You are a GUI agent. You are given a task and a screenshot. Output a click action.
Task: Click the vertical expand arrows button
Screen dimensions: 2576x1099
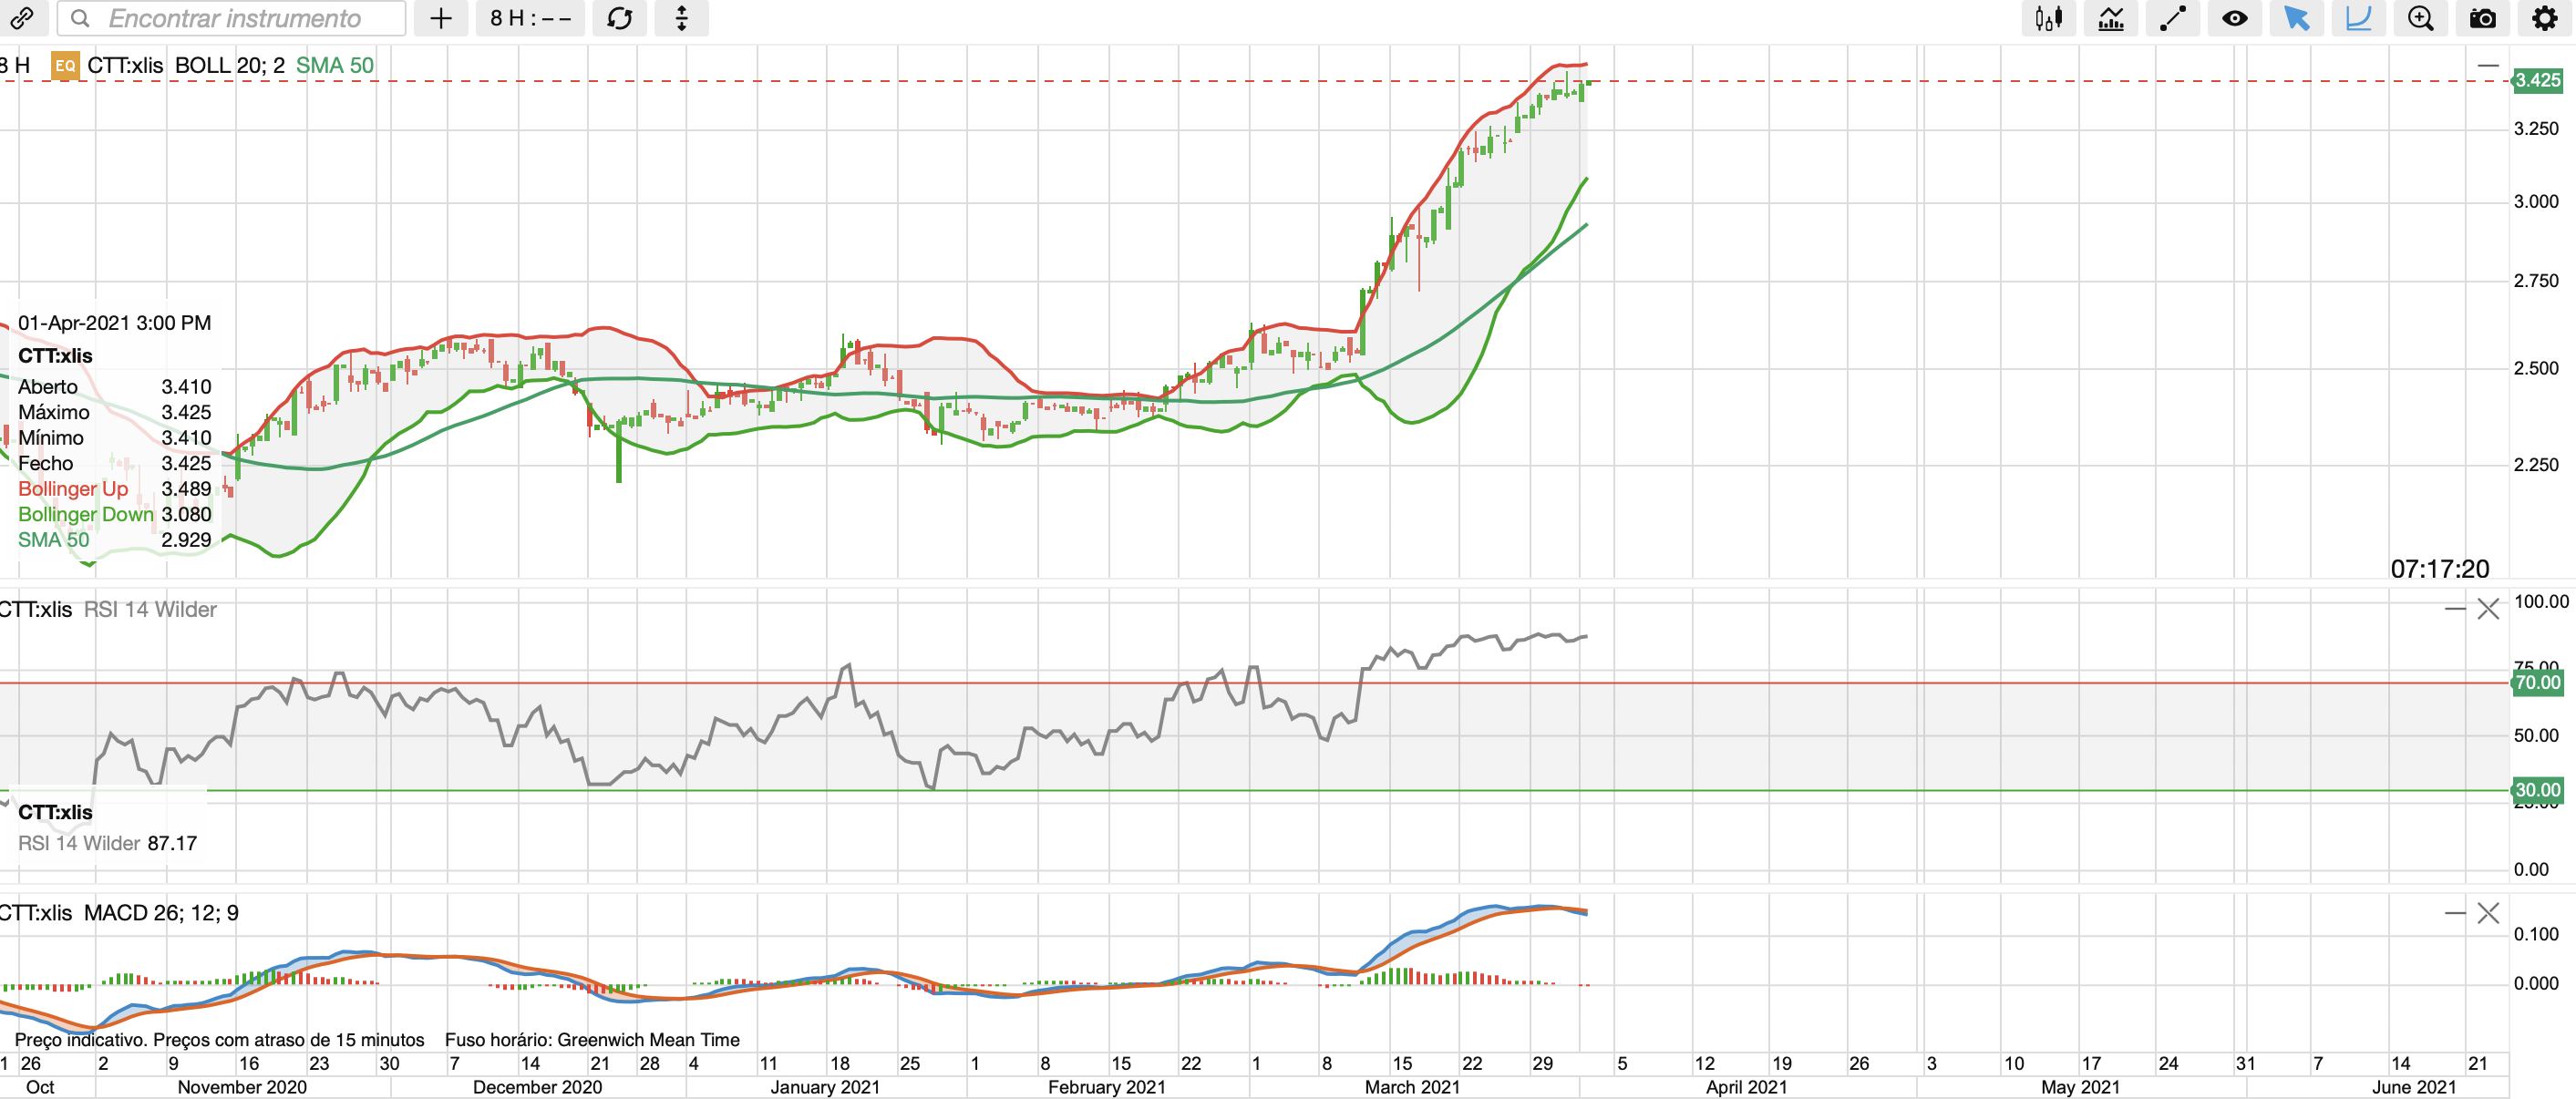point(681,18)
